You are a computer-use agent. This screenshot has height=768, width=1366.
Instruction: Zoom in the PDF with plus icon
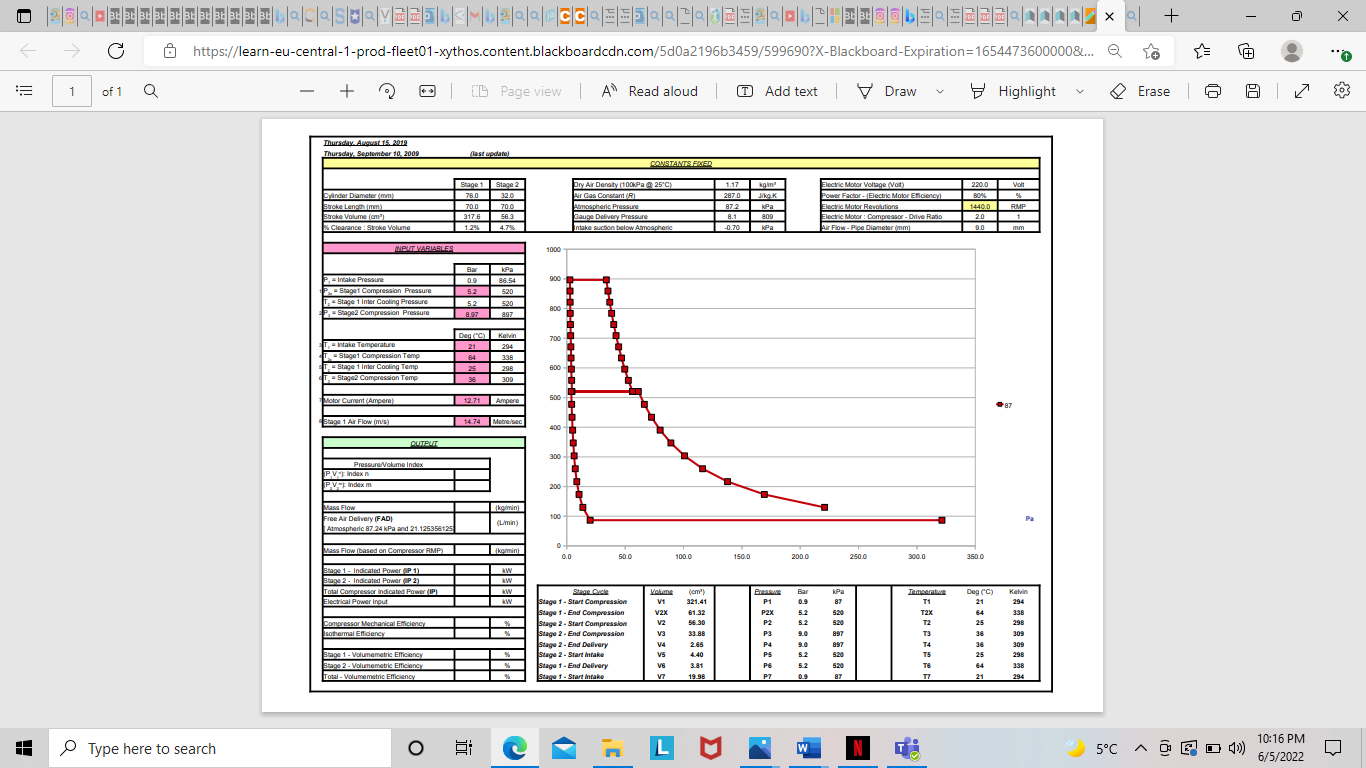click(347, 91)
